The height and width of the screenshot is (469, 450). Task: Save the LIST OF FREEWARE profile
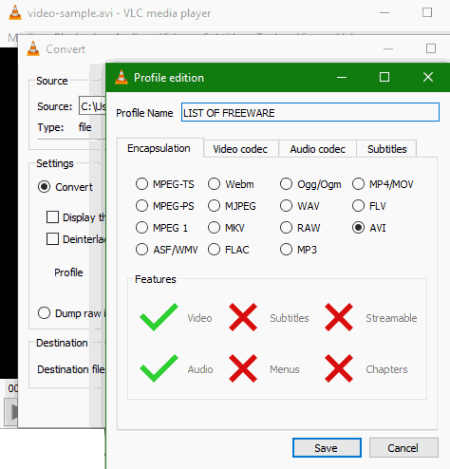pyautogui.click(x=327, y=448)
